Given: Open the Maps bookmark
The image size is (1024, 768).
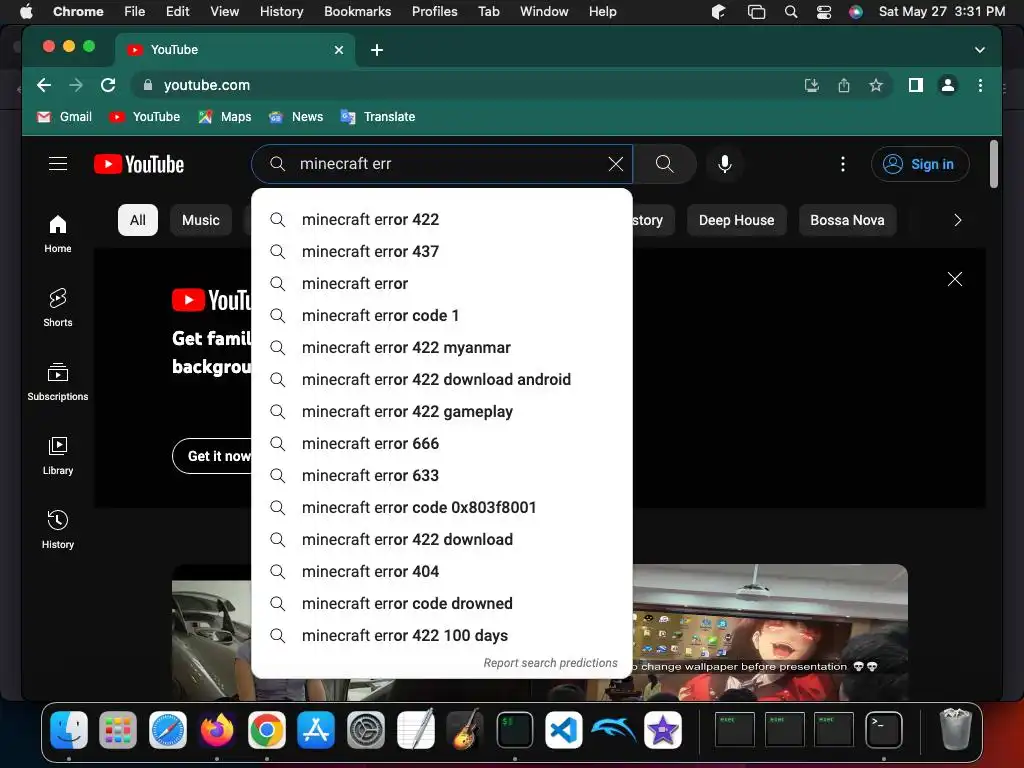Looking at the screenshot, I should (x=225, y=117).
